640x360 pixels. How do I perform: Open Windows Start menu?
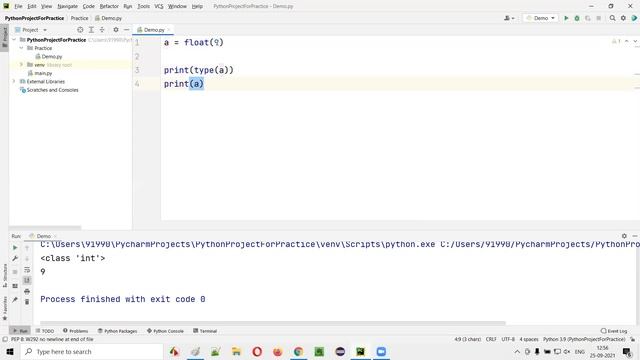10,351
